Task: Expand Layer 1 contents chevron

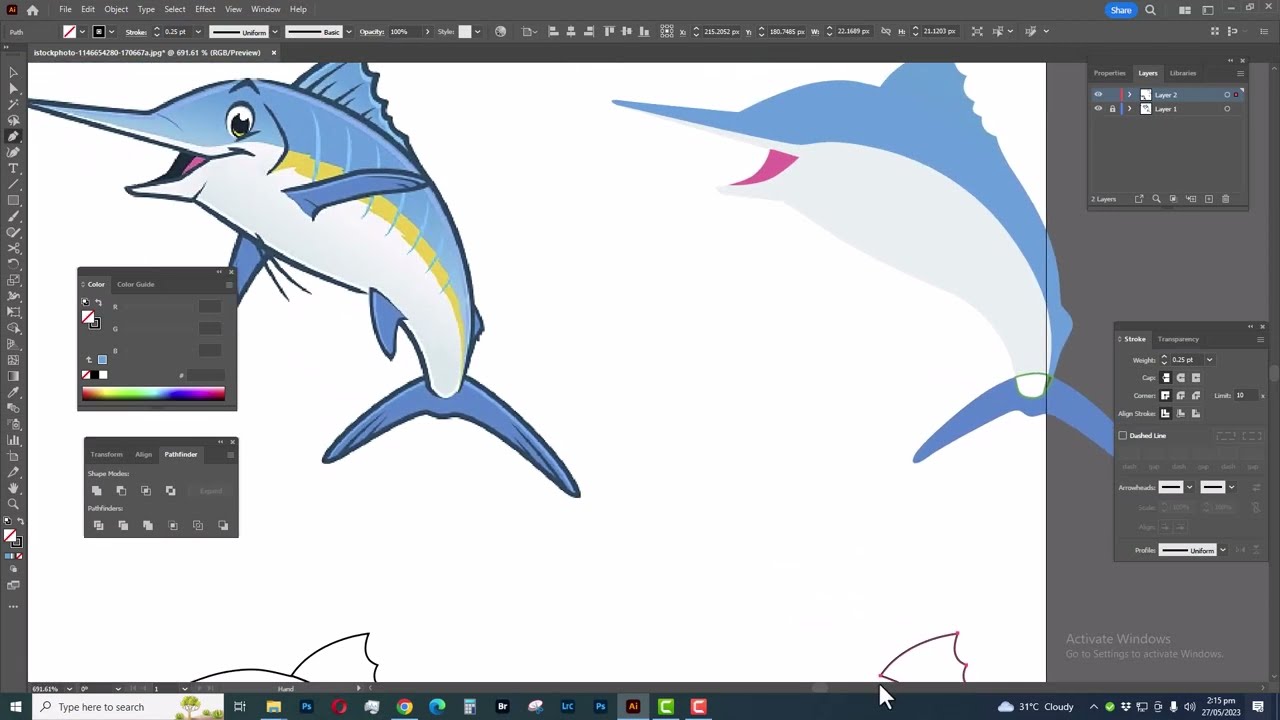Action: click(1130, 109)
